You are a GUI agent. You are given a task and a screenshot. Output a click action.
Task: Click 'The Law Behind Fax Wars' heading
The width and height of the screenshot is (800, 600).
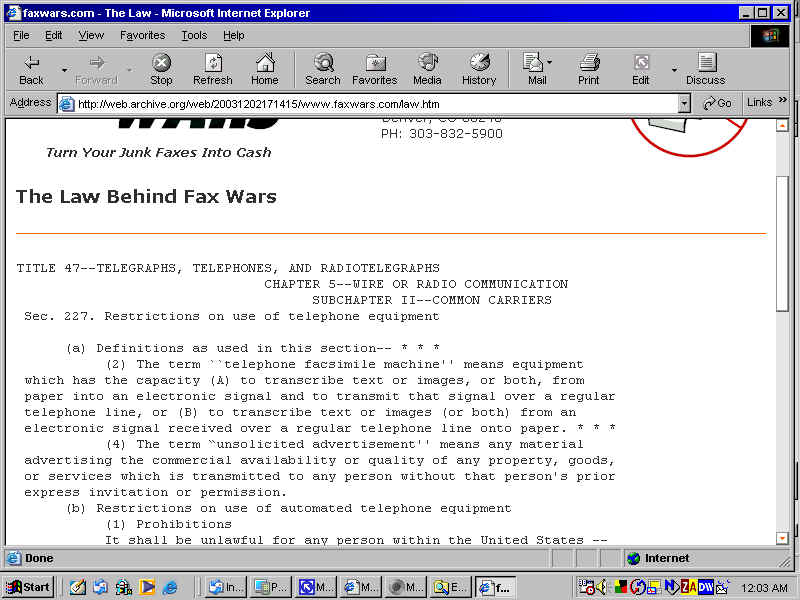click(x=146, y=196)
